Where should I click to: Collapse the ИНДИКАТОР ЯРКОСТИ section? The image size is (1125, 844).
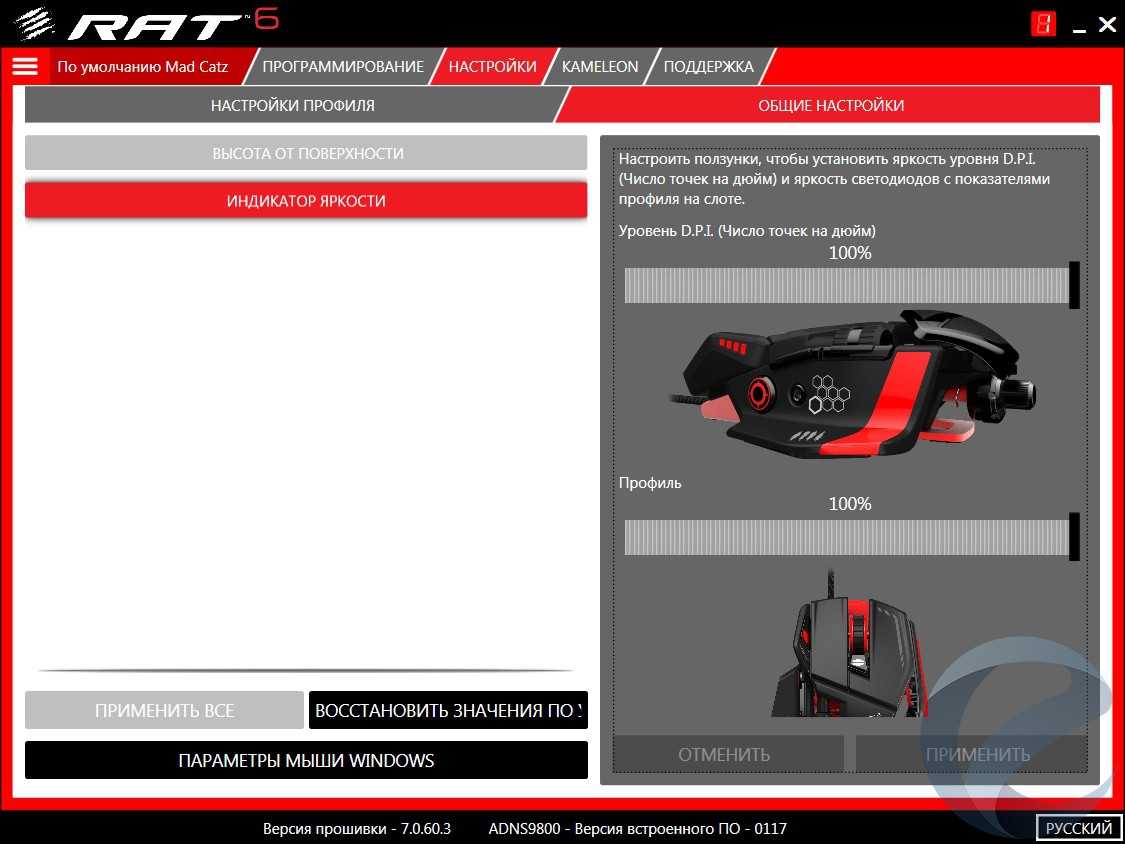coord(306,201)
